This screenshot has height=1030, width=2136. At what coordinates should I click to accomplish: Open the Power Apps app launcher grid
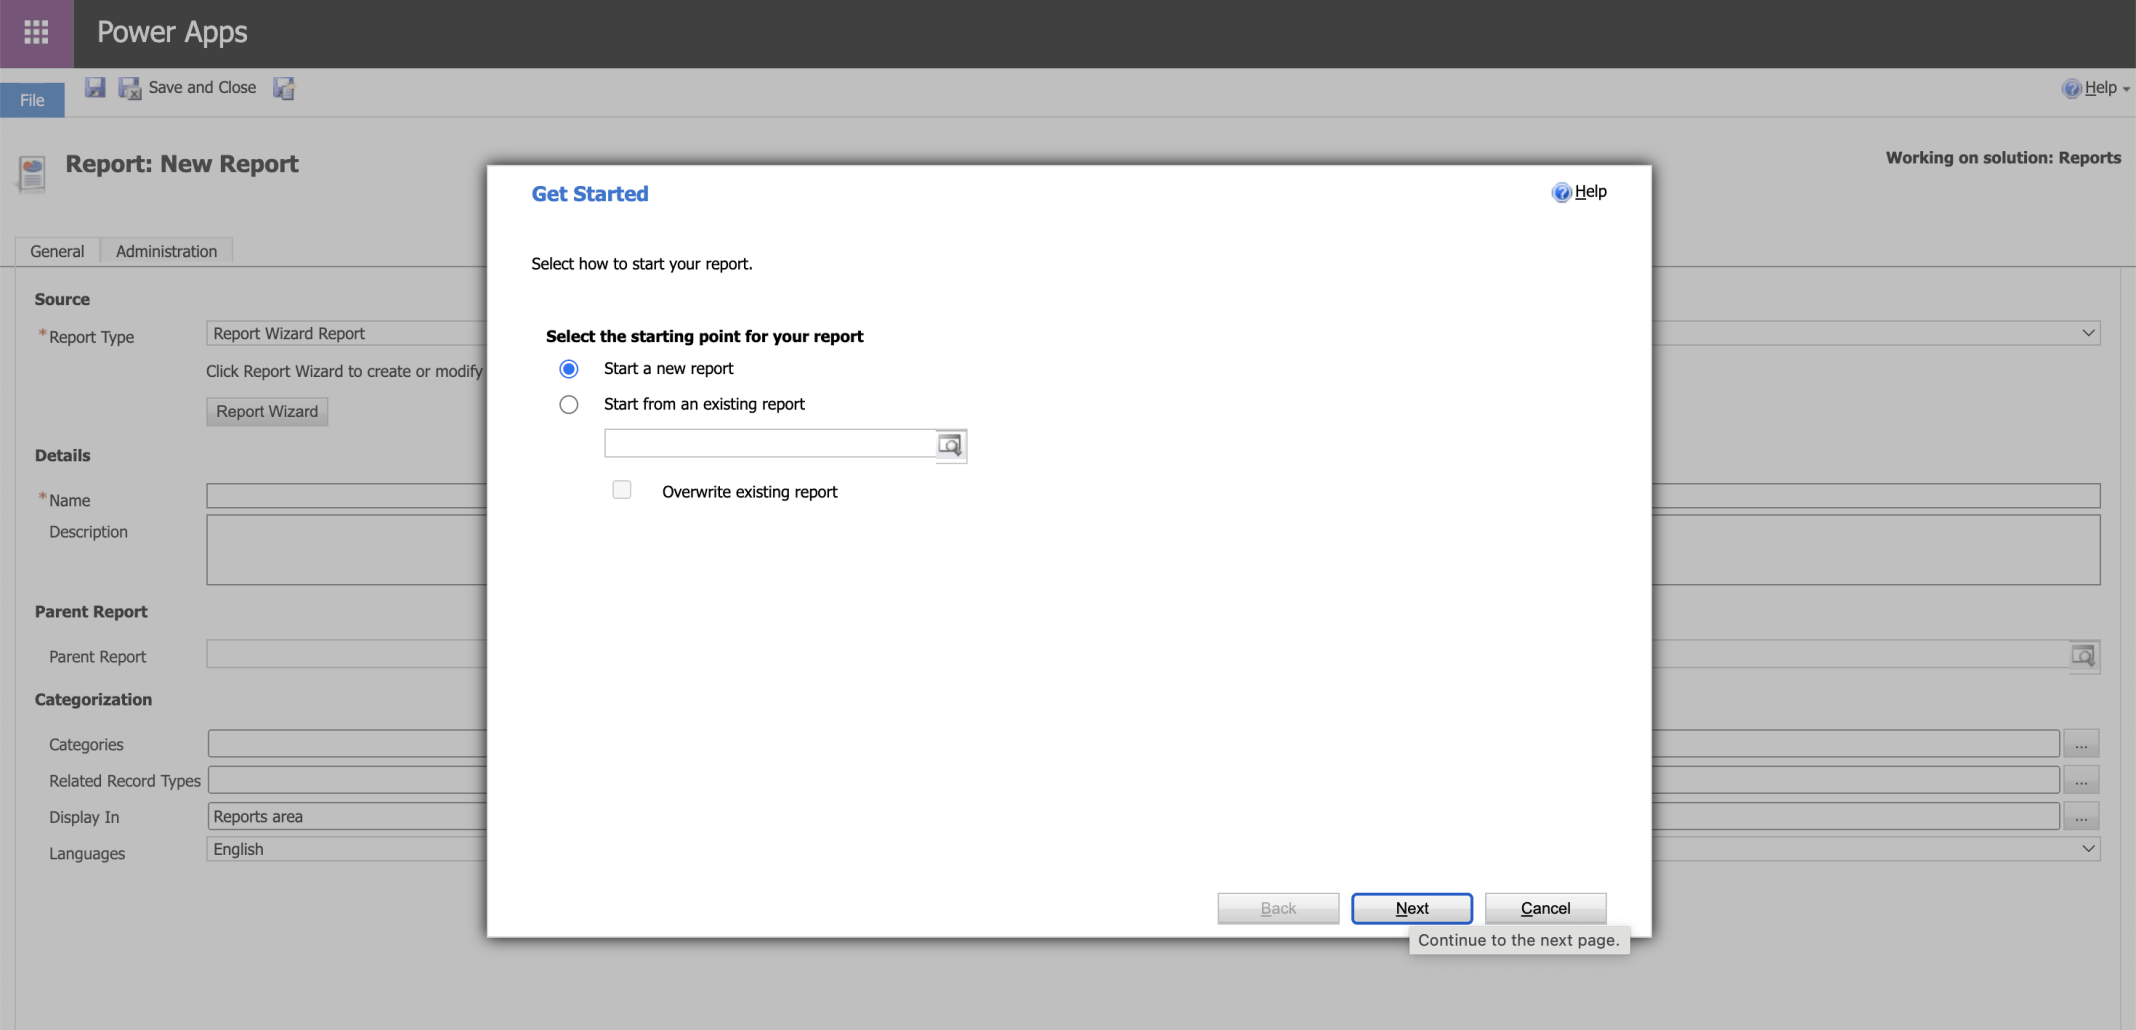coord(36,33)
